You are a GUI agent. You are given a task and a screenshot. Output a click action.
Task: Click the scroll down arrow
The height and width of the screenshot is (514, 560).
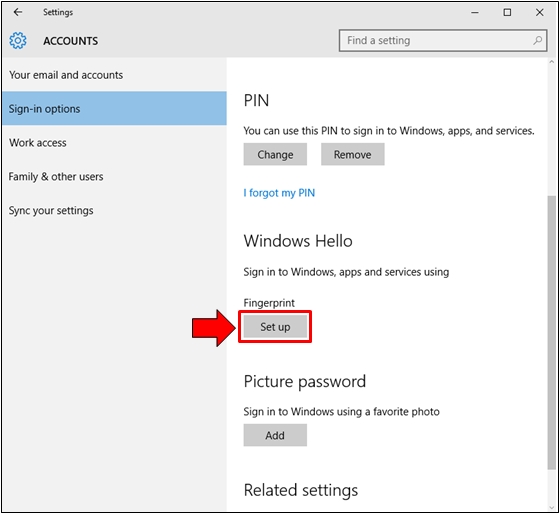click(552, 508)
